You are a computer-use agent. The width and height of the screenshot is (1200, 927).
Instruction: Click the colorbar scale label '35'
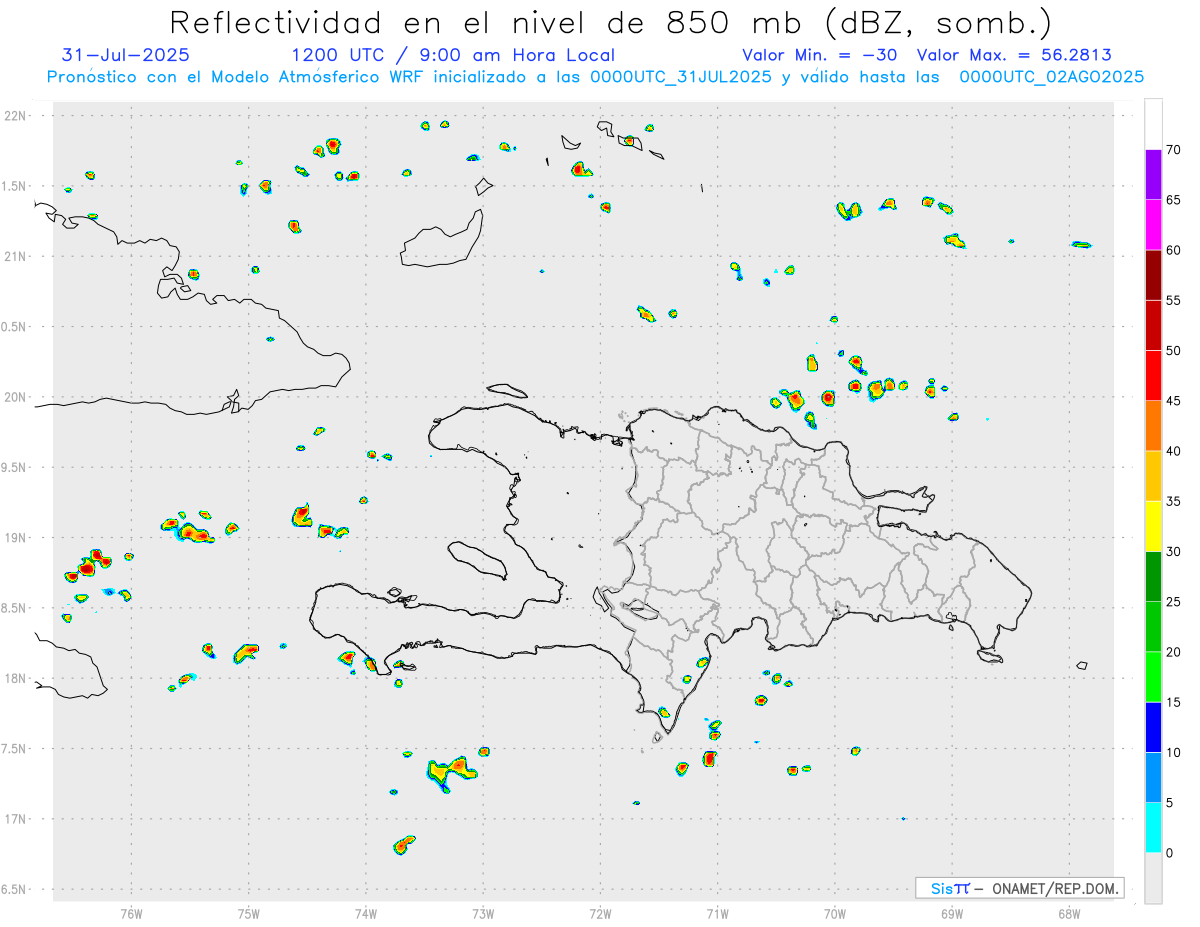[x=1174, y=501]
